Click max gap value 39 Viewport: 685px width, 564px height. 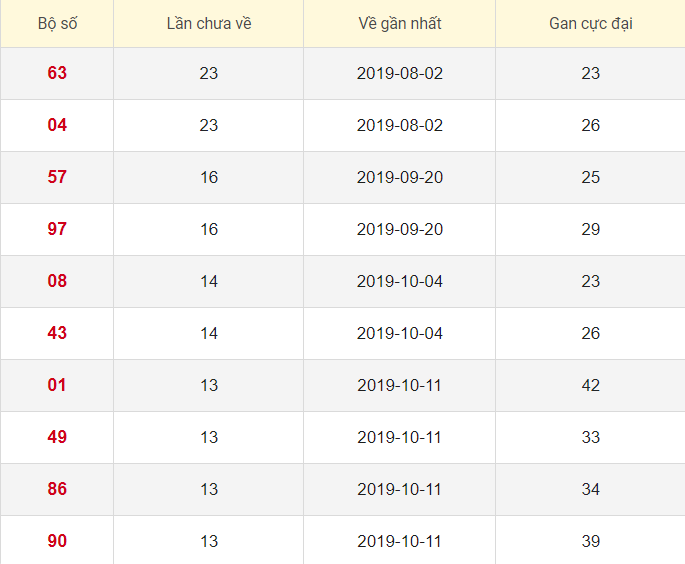(590, 541)
